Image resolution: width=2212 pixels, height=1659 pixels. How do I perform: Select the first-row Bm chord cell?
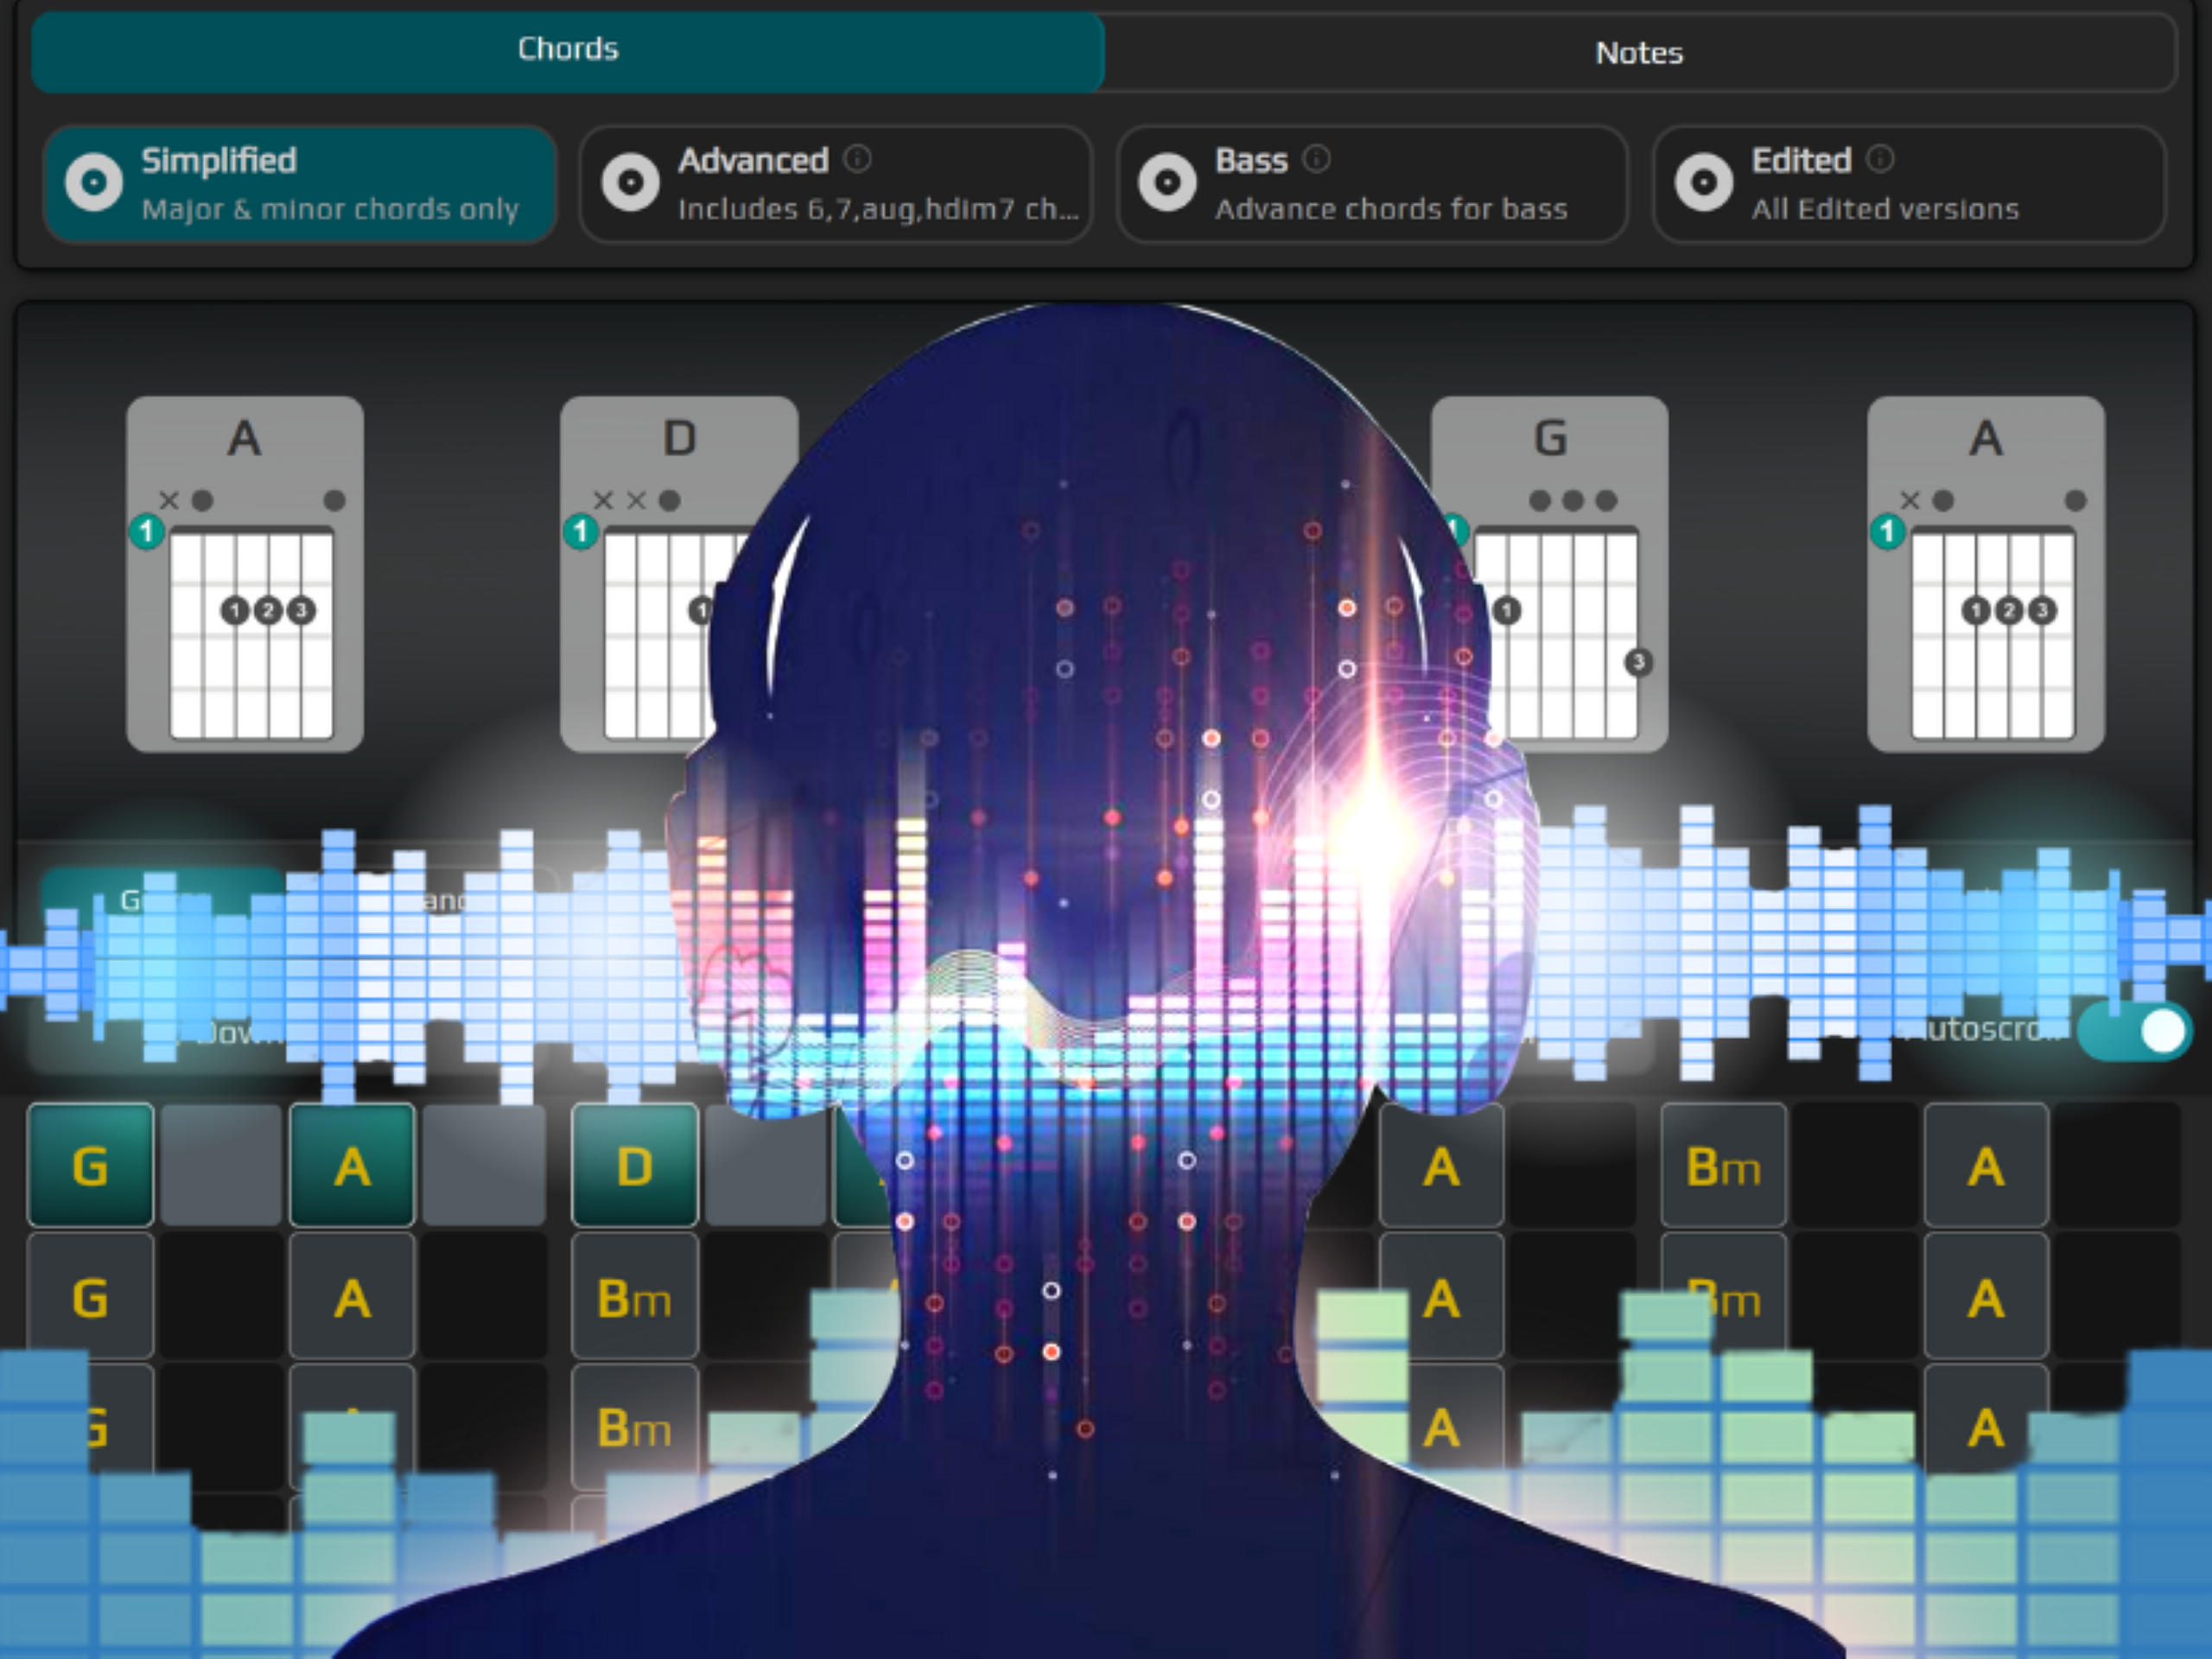[1722, 1166]
